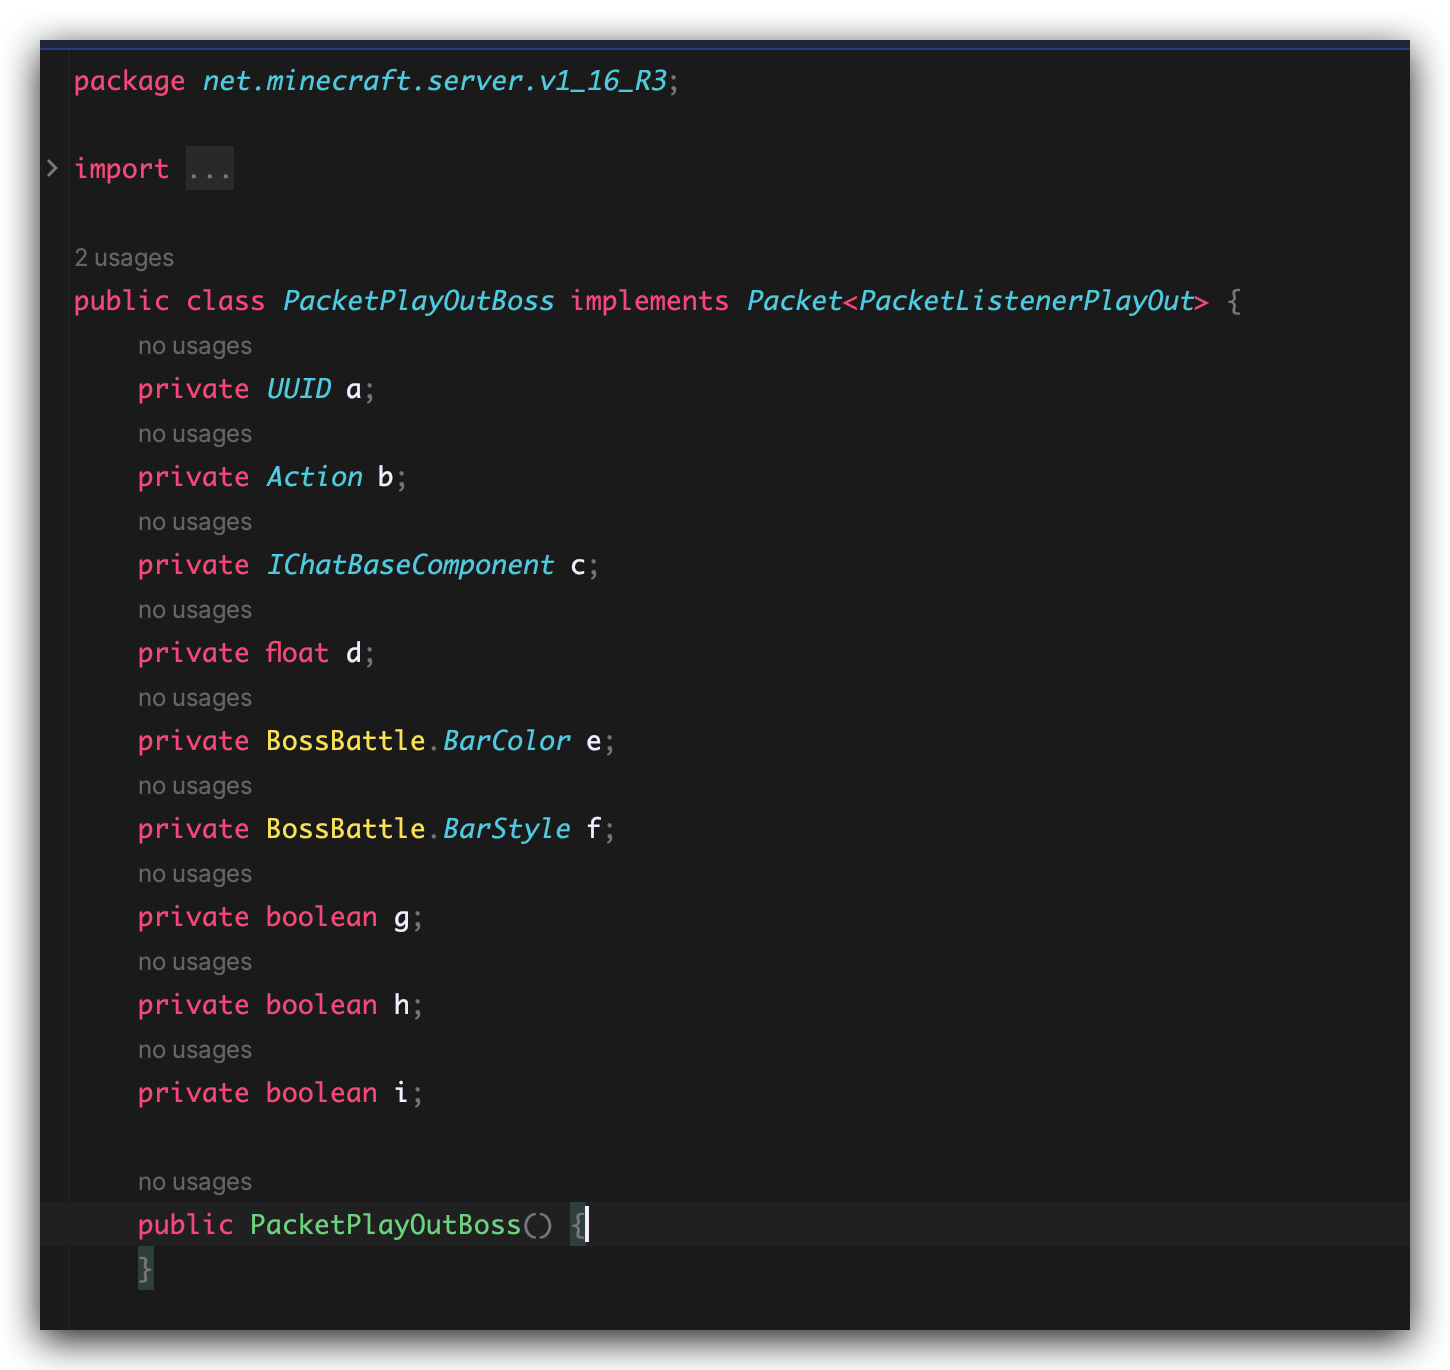The height and width of the screenshot is (1370, 1450).
Task: Click the highlighted closing brace of constructor
Action: click(146, 1269)
